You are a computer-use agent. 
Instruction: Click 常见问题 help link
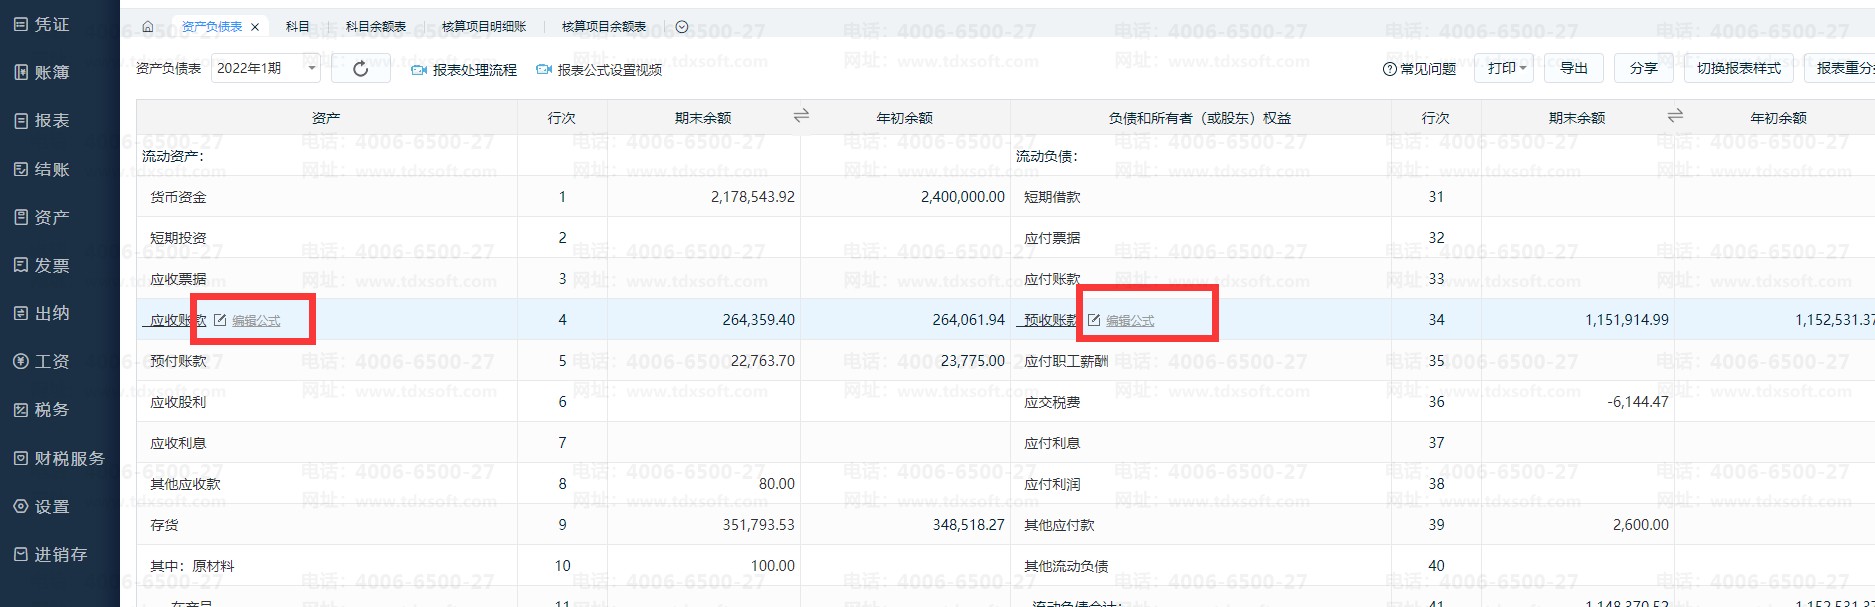tap(1419, 69)
